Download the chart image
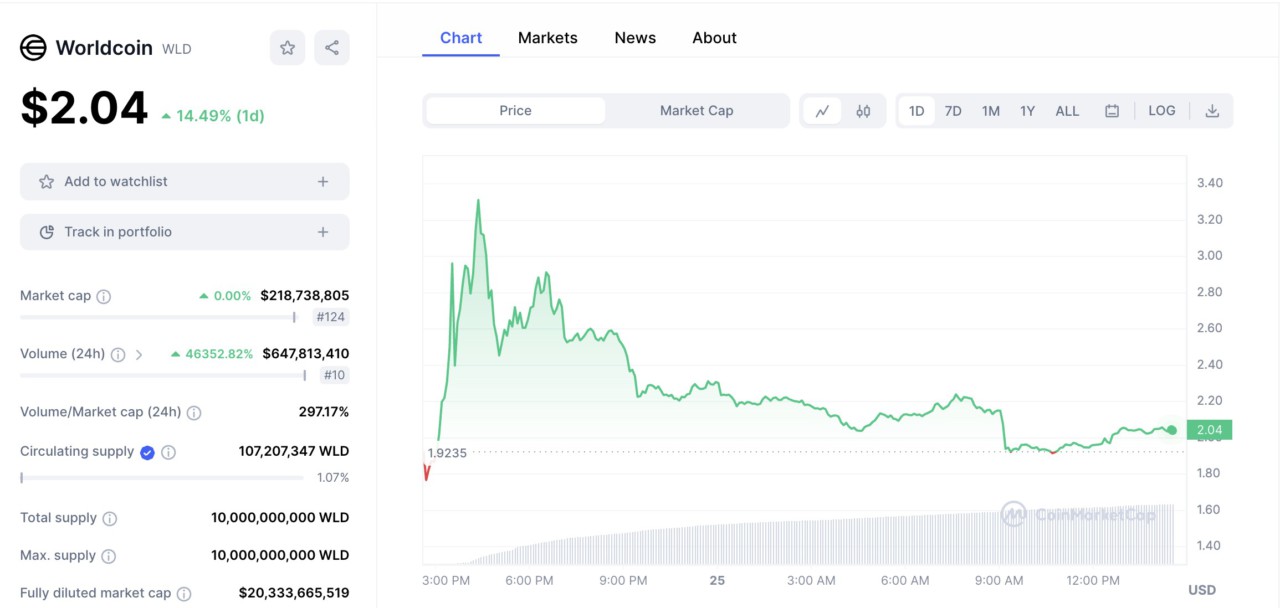The width and height of the screenshot is (1280, 608). click(x=1213, y=110)
